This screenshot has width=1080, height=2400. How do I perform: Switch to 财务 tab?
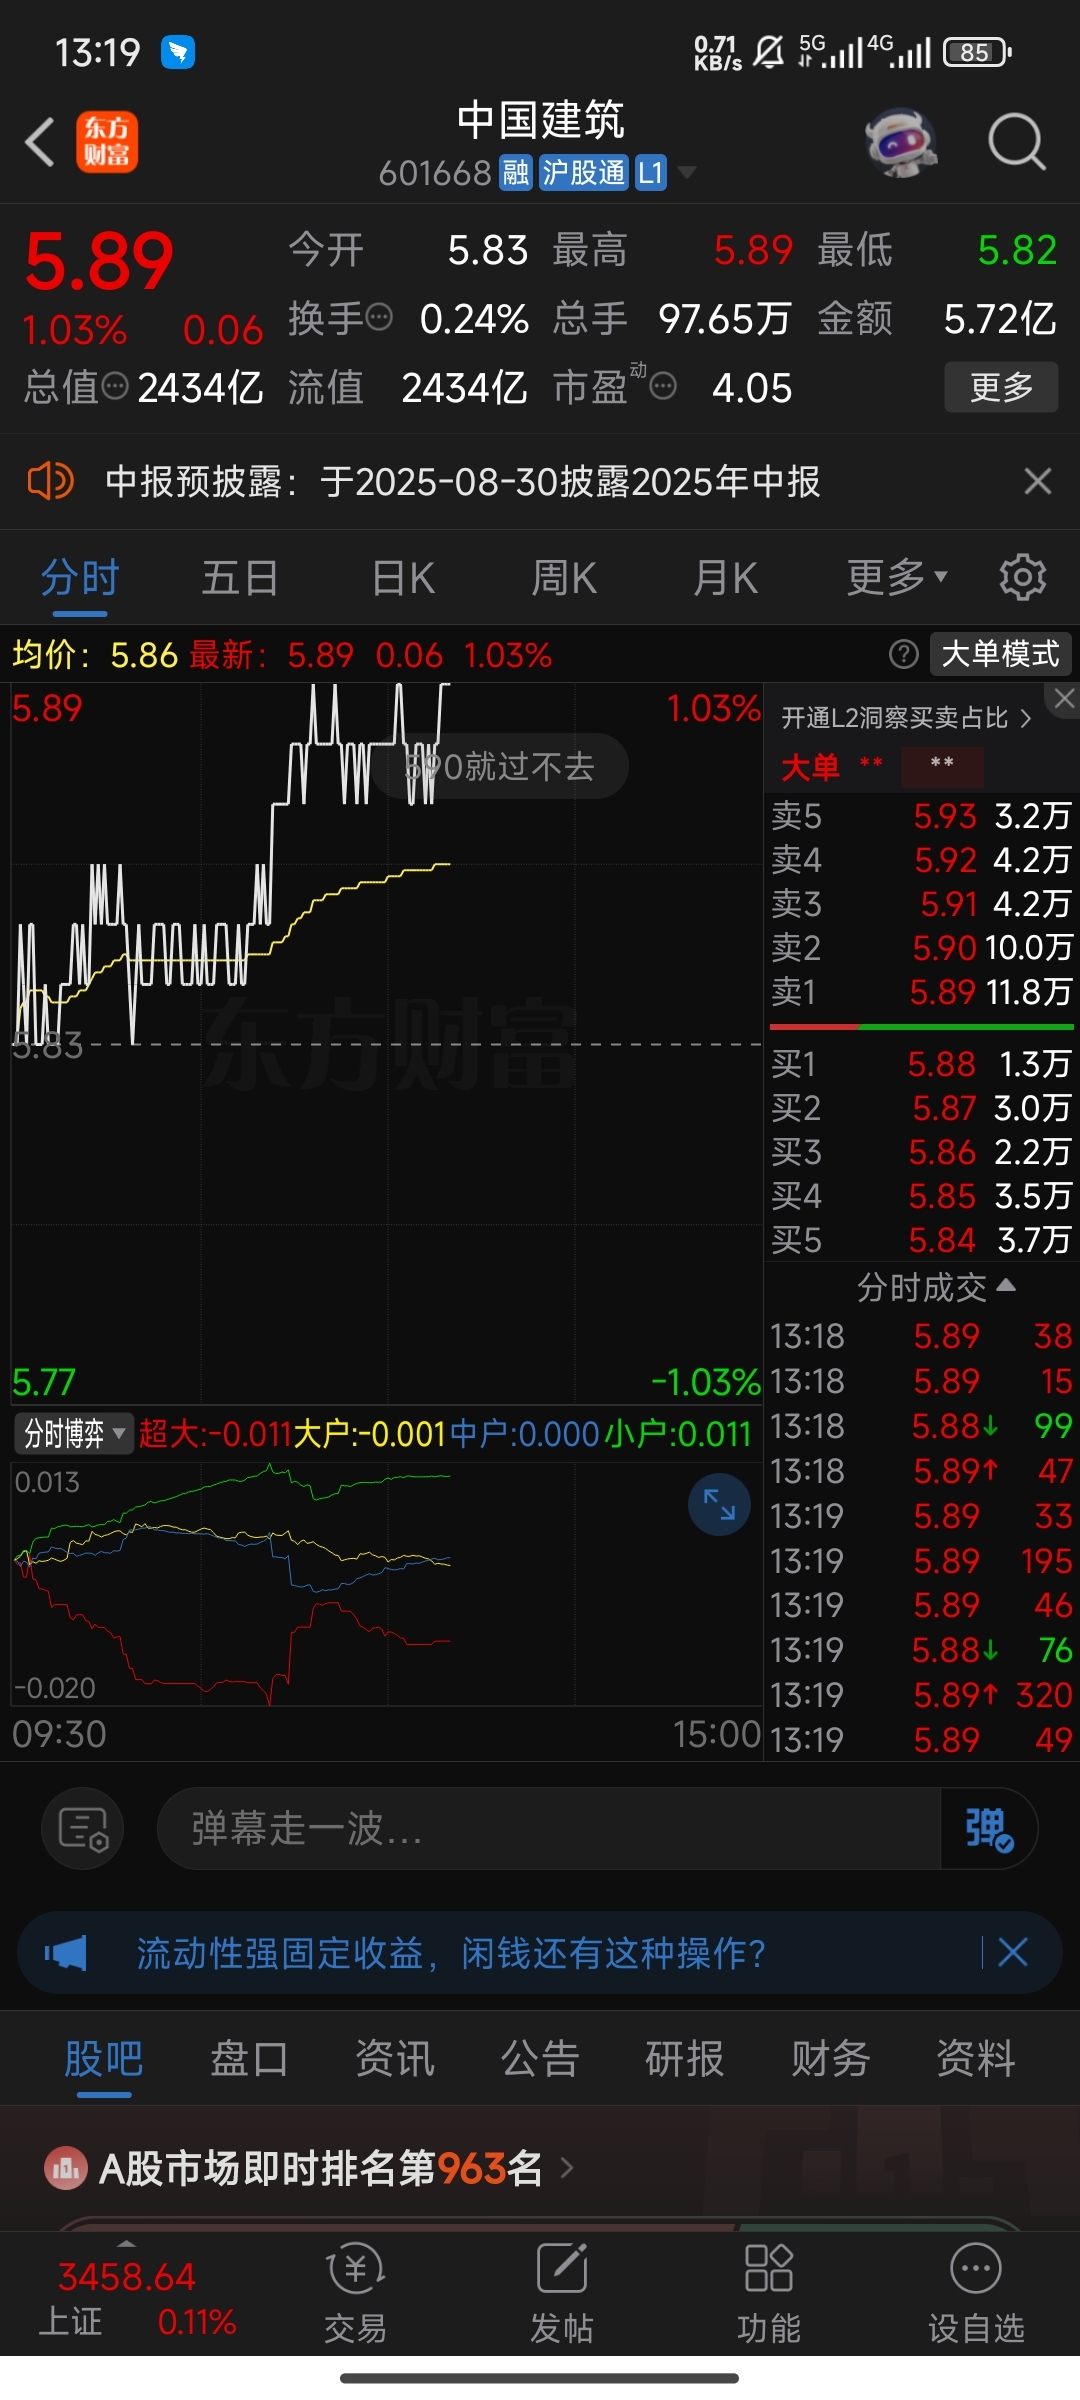831,2059
